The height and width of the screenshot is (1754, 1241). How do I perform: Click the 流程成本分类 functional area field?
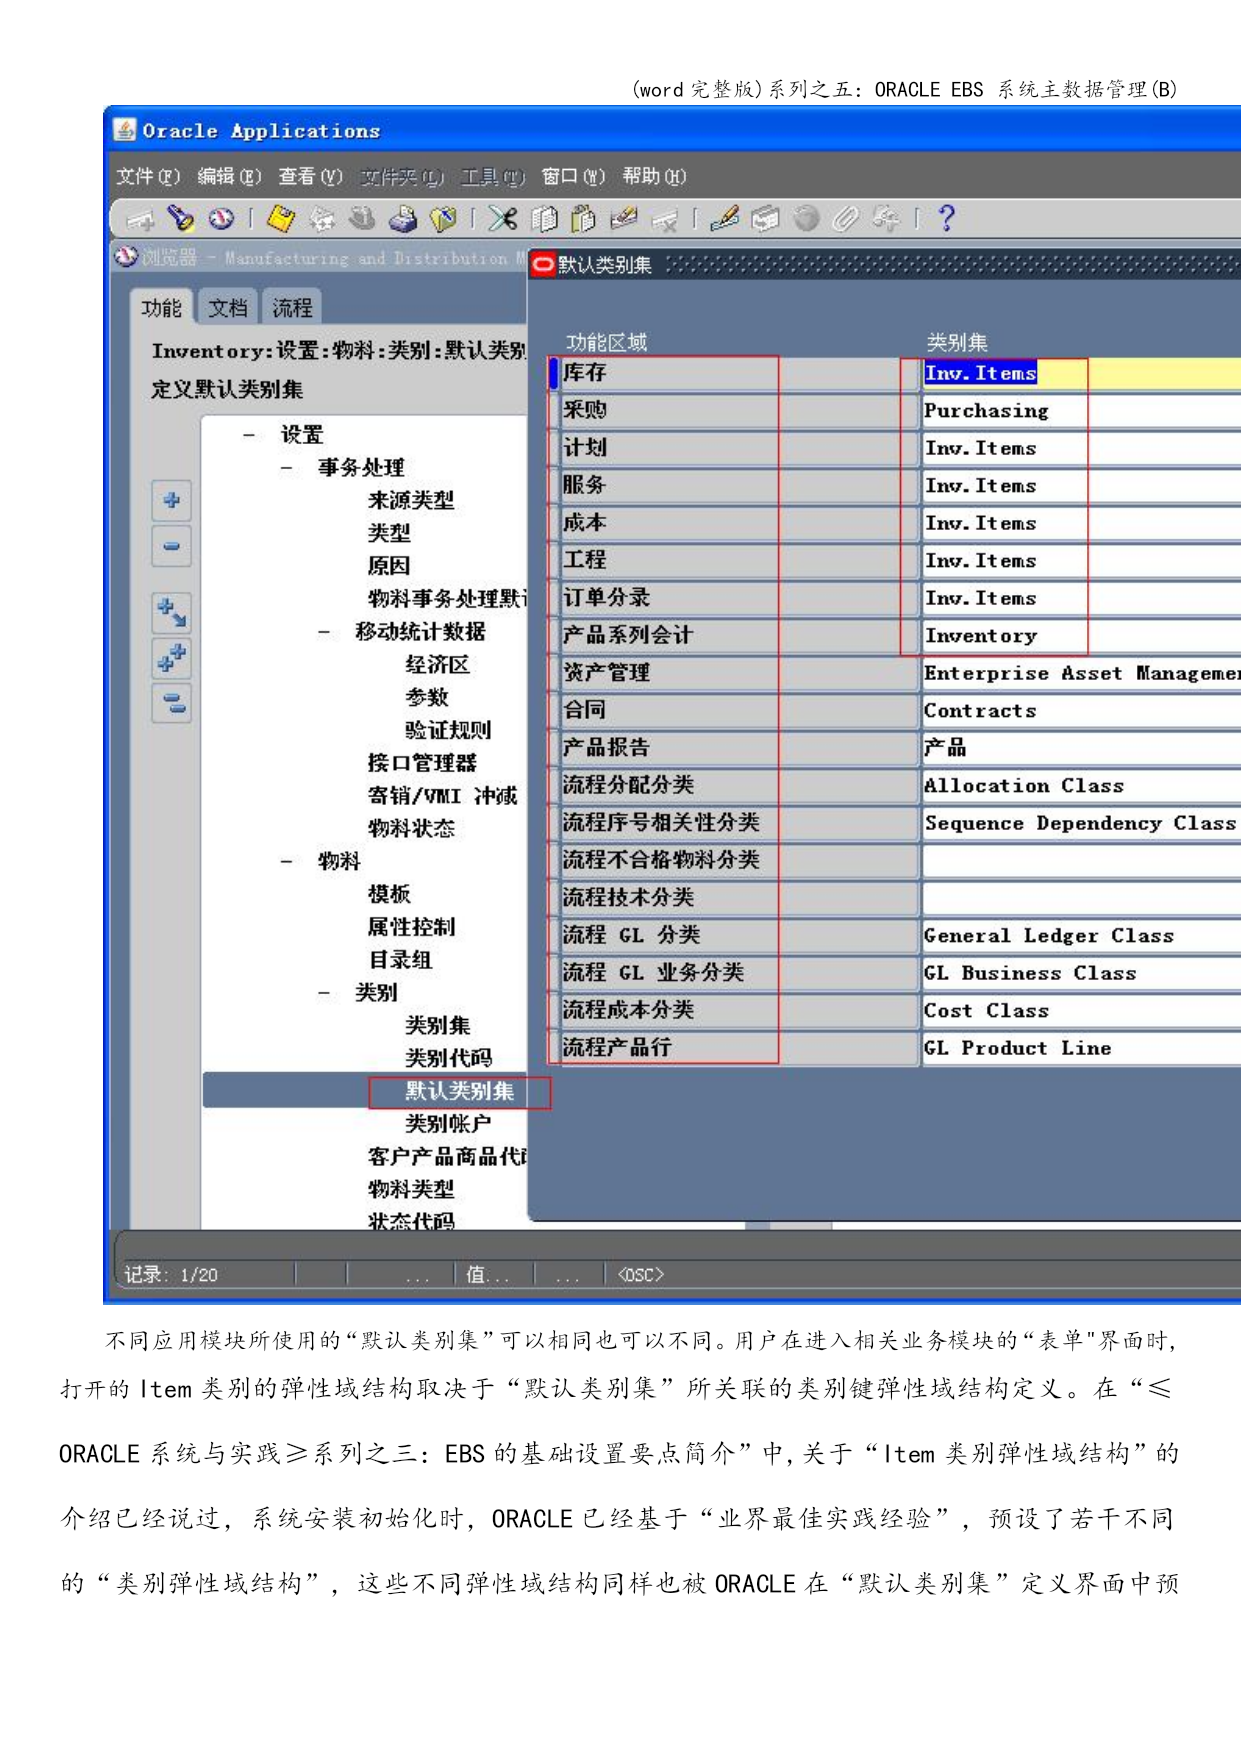(x=738, y=1011)
